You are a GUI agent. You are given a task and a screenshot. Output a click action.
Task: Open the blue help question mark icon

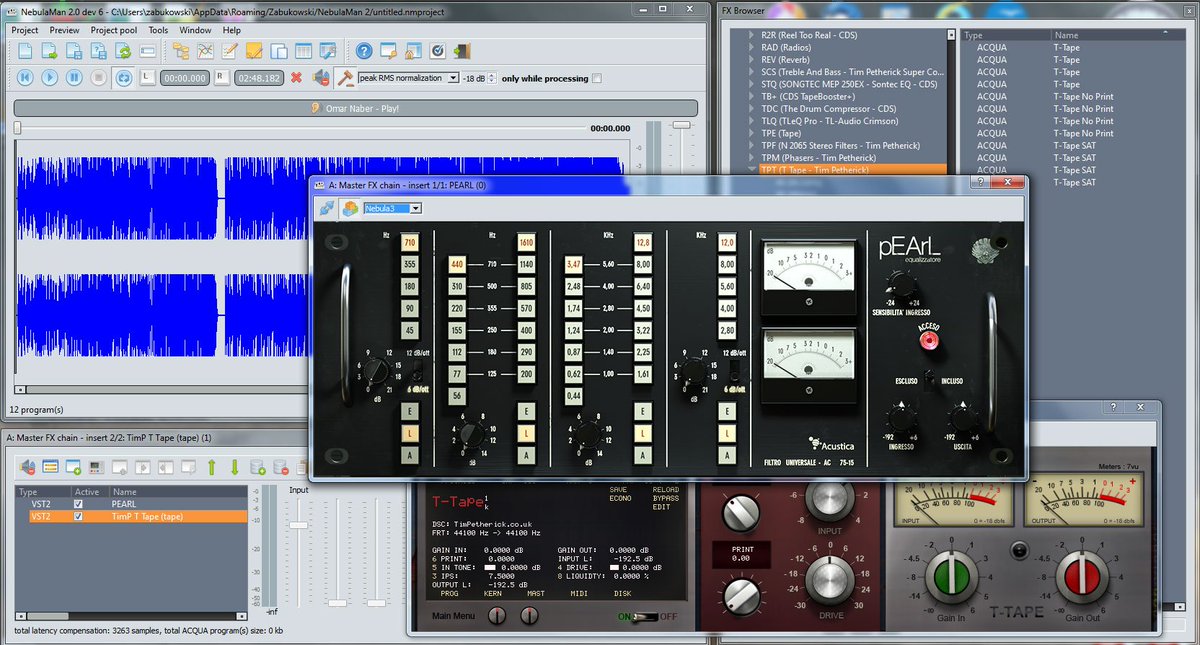click(364, 50)
